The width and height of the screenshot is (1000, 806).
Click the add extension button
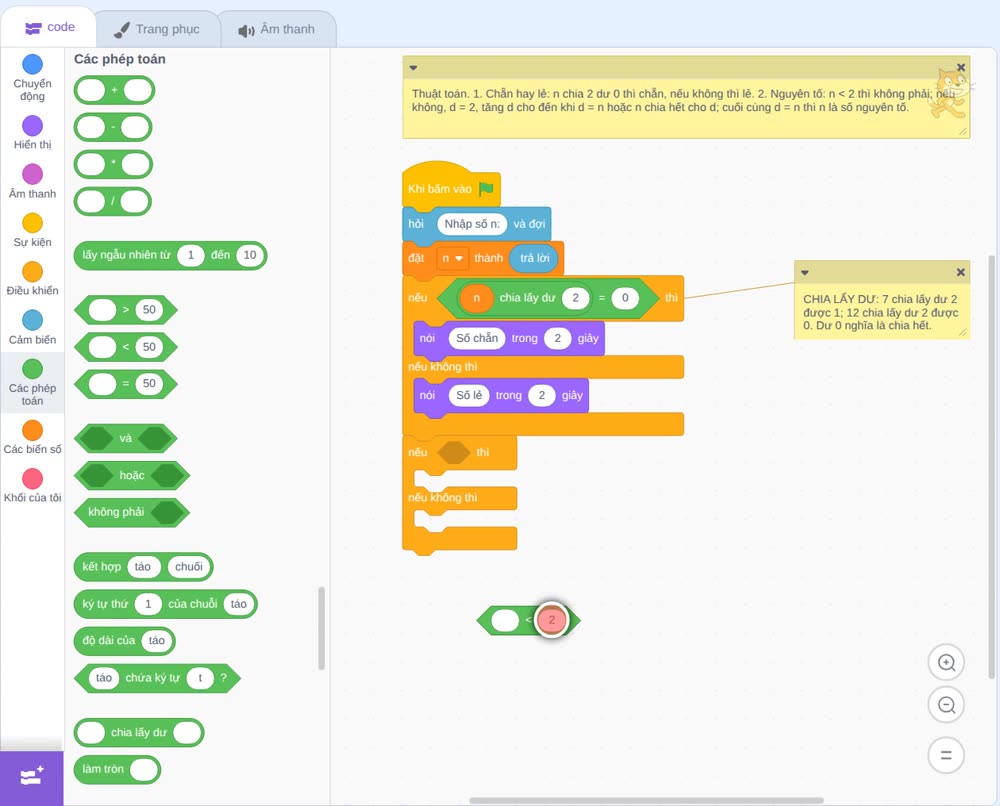[x=32, y=777]
